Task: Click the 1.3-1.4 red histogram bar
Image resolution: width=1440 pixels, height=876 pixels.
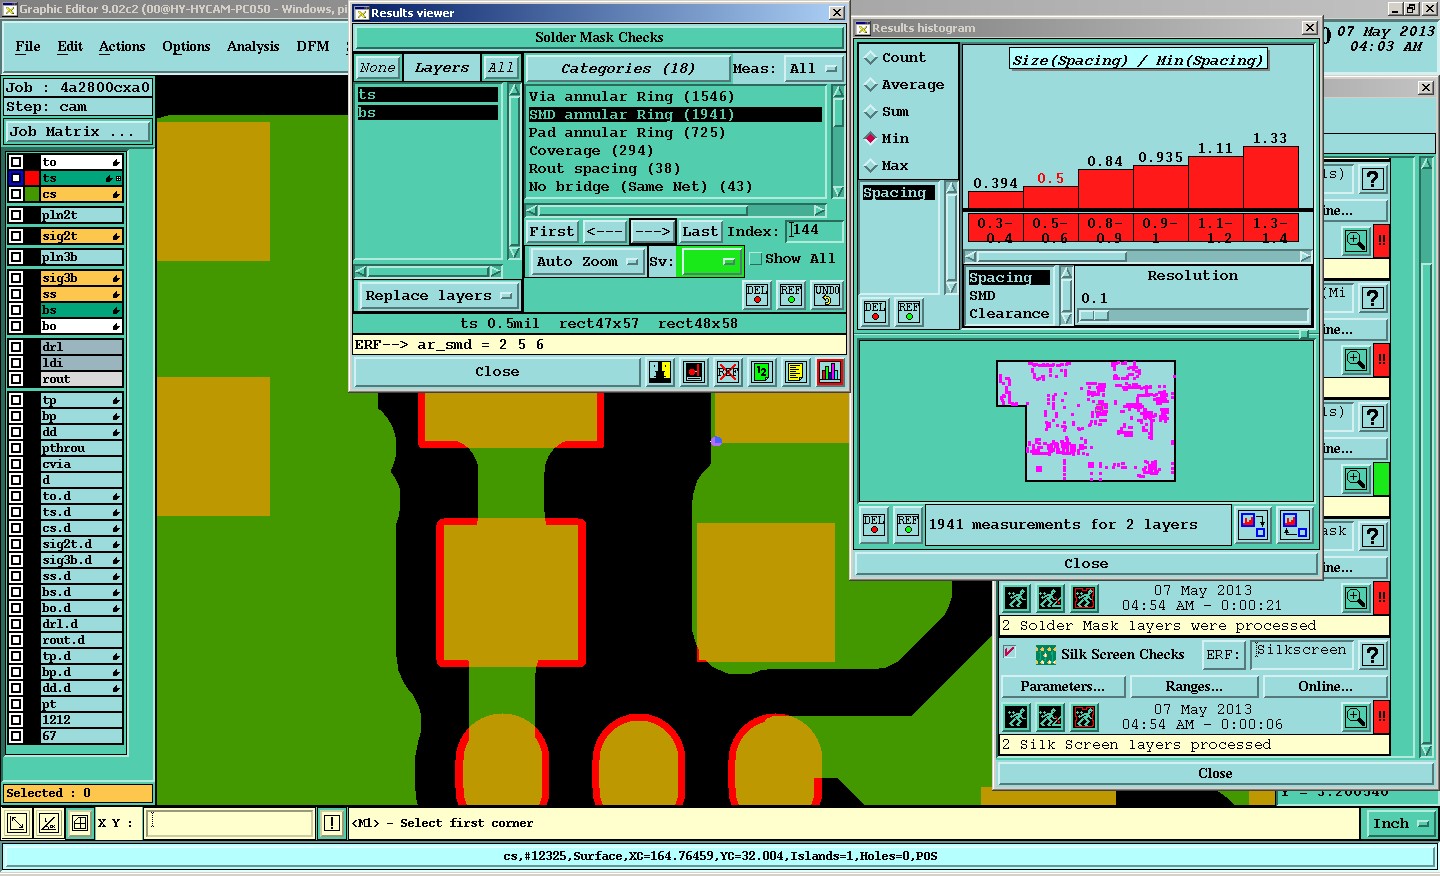Action: (1271, 177)
